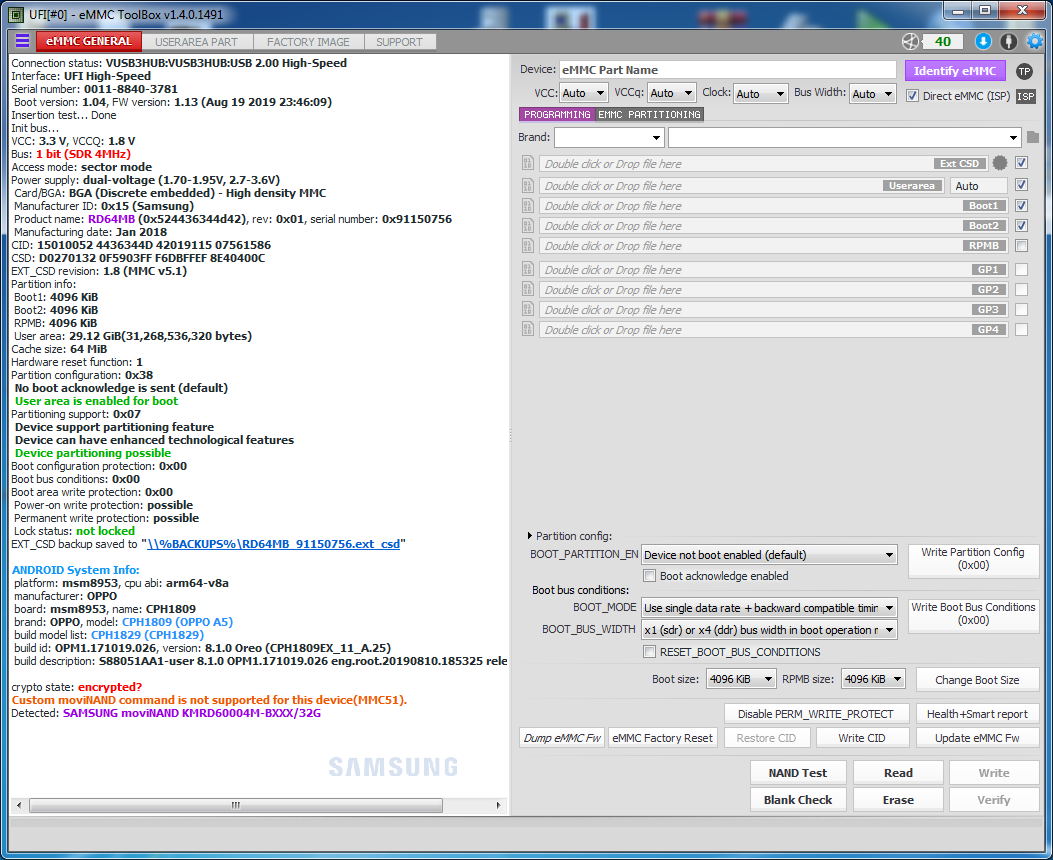Click the UFI app icon in title bar
This screenshot has height=860, width=1053.
point(16,14)
